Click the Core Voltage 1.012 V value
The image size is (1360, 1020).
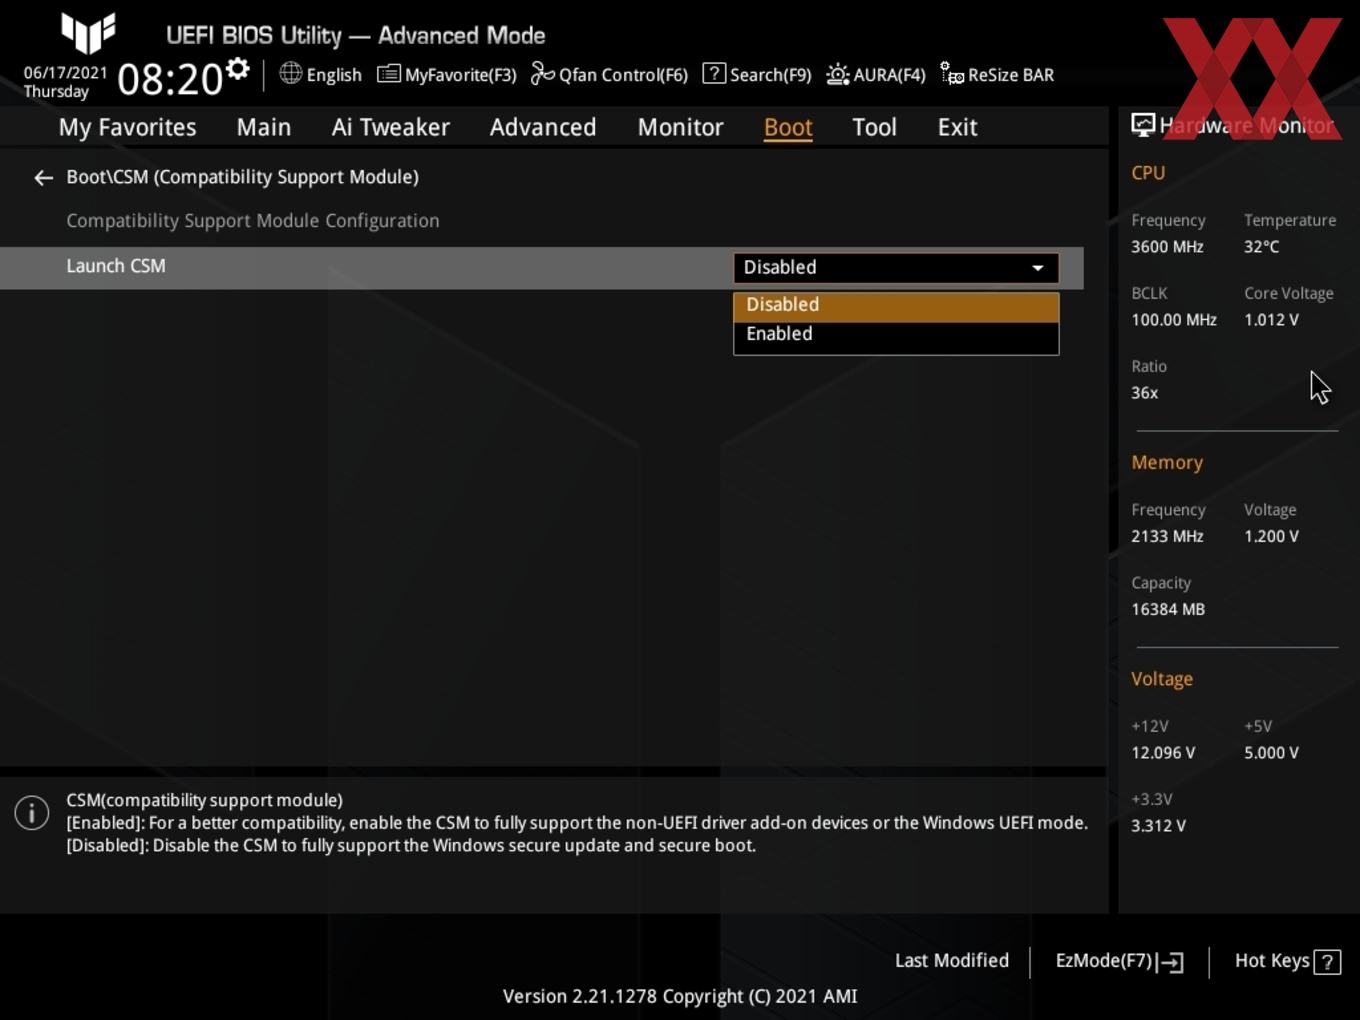1271,320
